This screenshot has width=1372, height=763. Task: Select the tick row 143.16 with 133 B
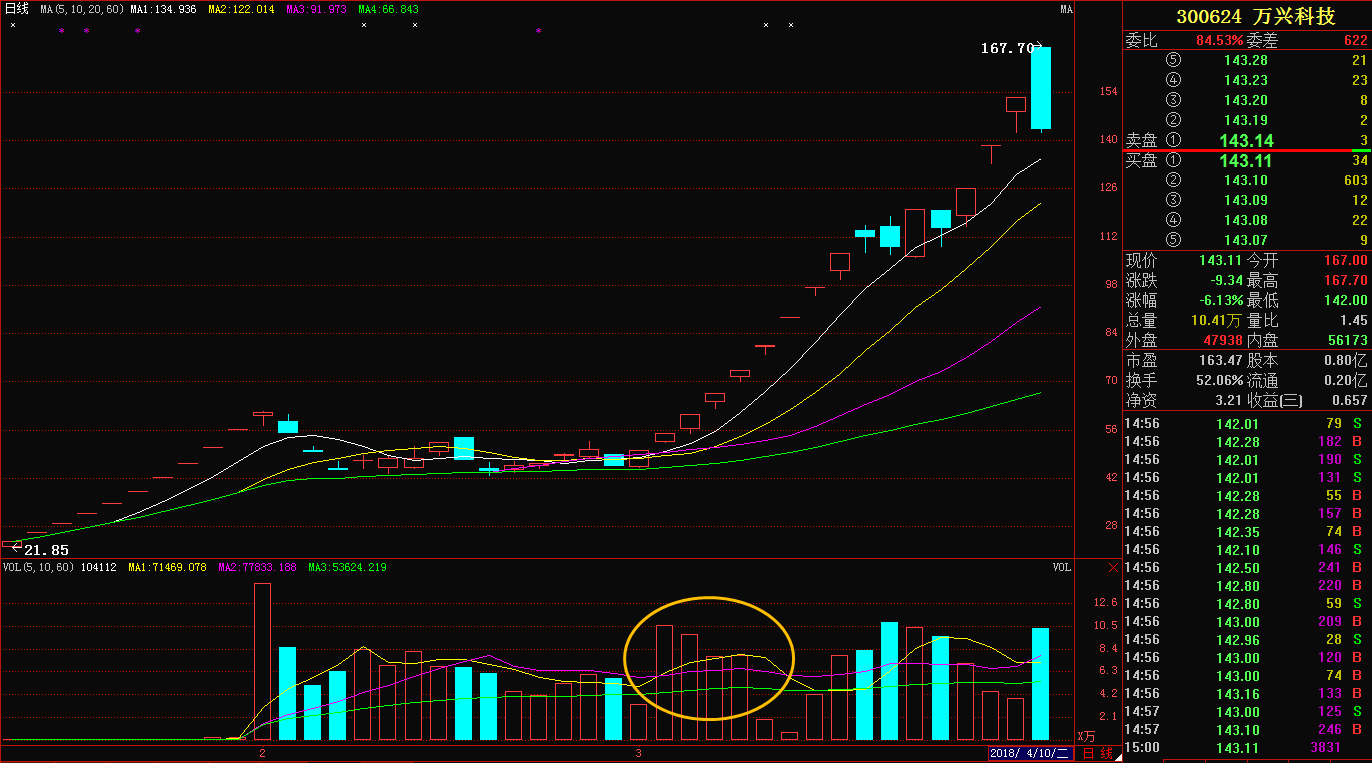point(1247,693)
